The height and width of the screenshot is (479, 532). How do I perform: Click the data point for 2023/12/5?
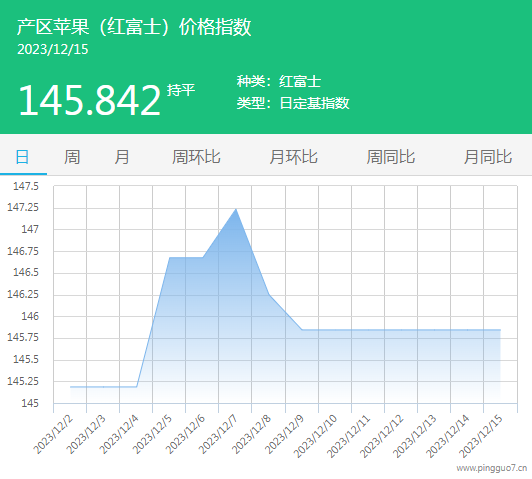(x=169, y=257)
